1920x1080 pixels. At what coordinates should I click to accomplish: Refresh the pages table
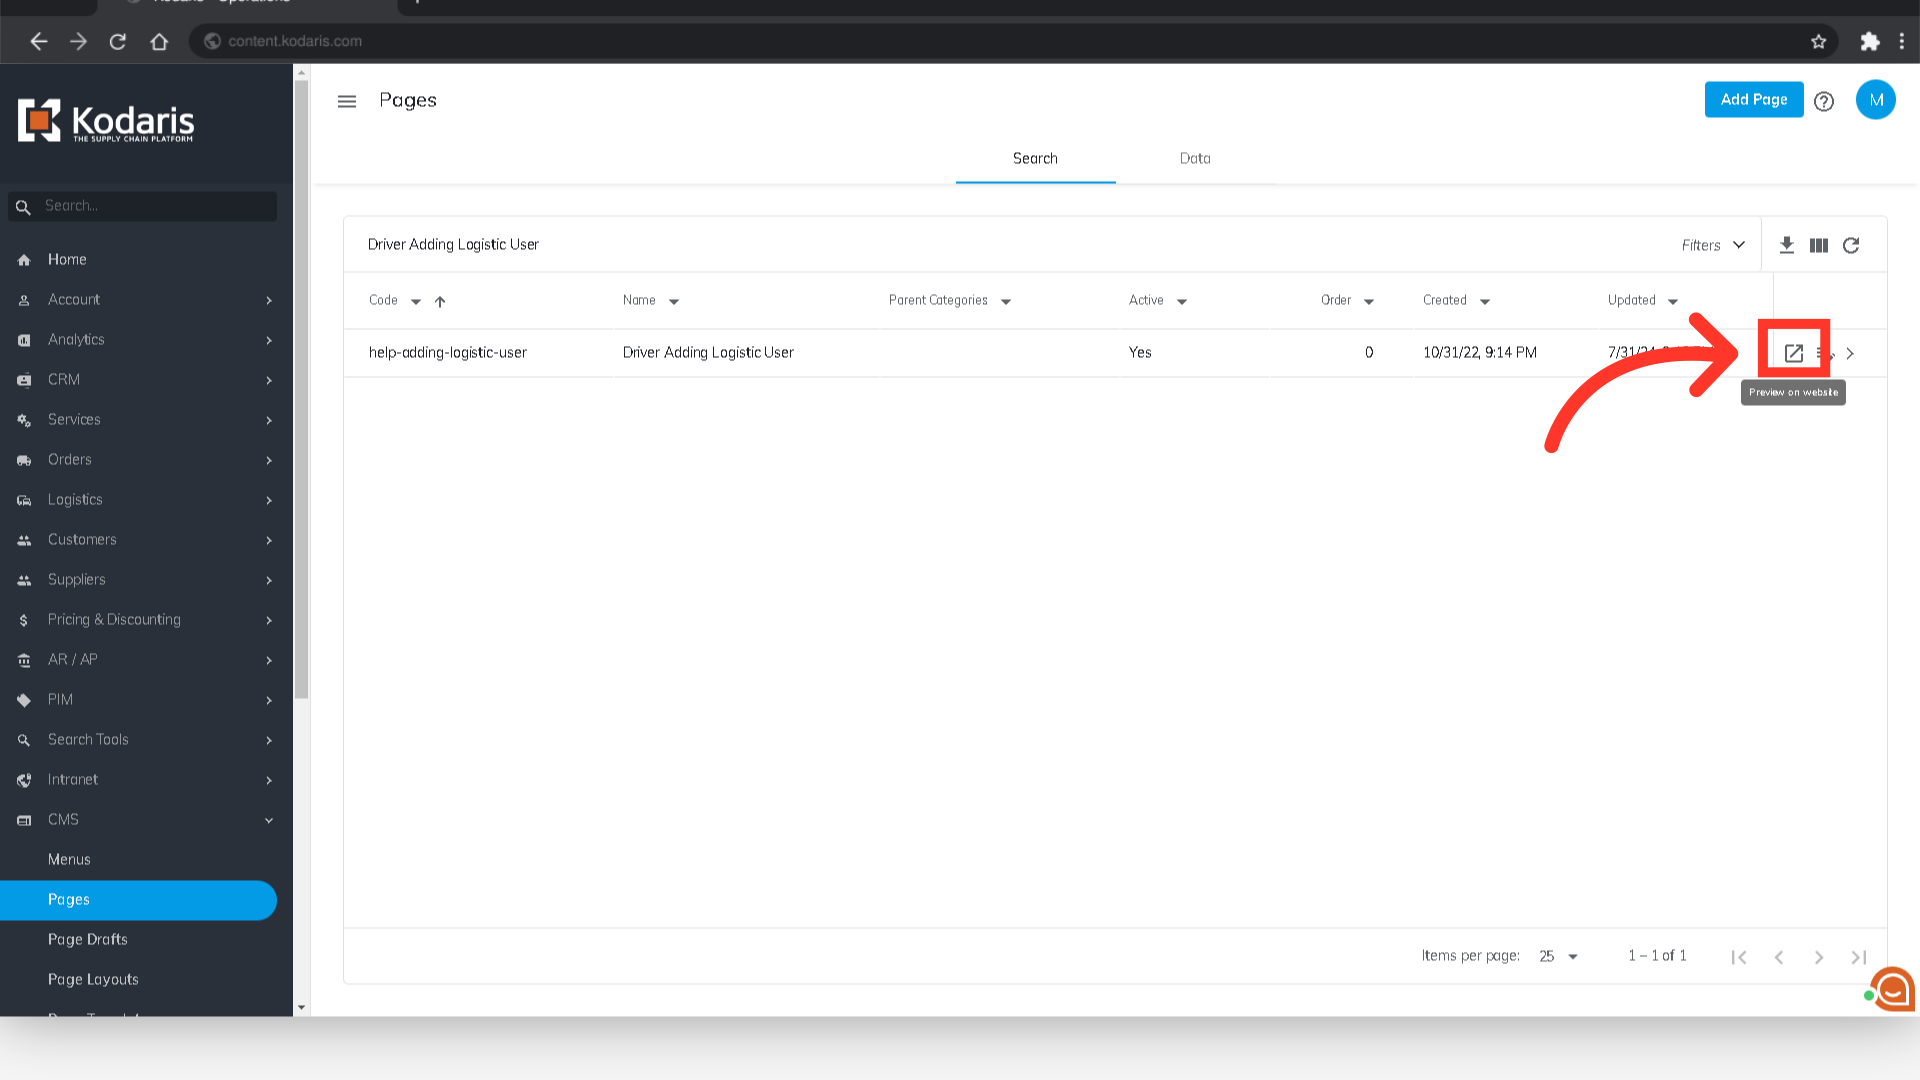click(x=1851, y=245)
